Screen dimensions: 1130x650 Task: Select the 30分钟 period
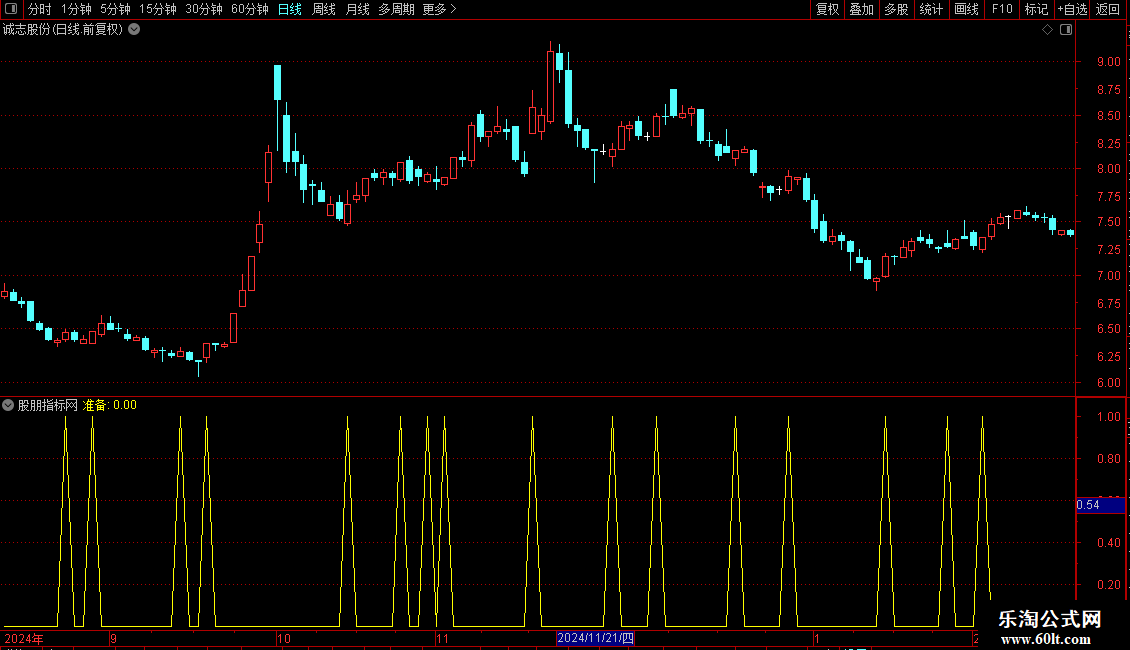point(204,9)
